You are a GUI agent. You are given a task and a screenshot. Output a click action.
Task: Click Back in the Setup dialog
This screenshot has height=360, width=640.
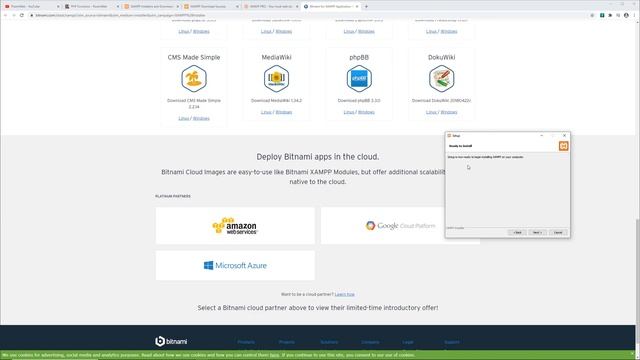coord(517,232)
